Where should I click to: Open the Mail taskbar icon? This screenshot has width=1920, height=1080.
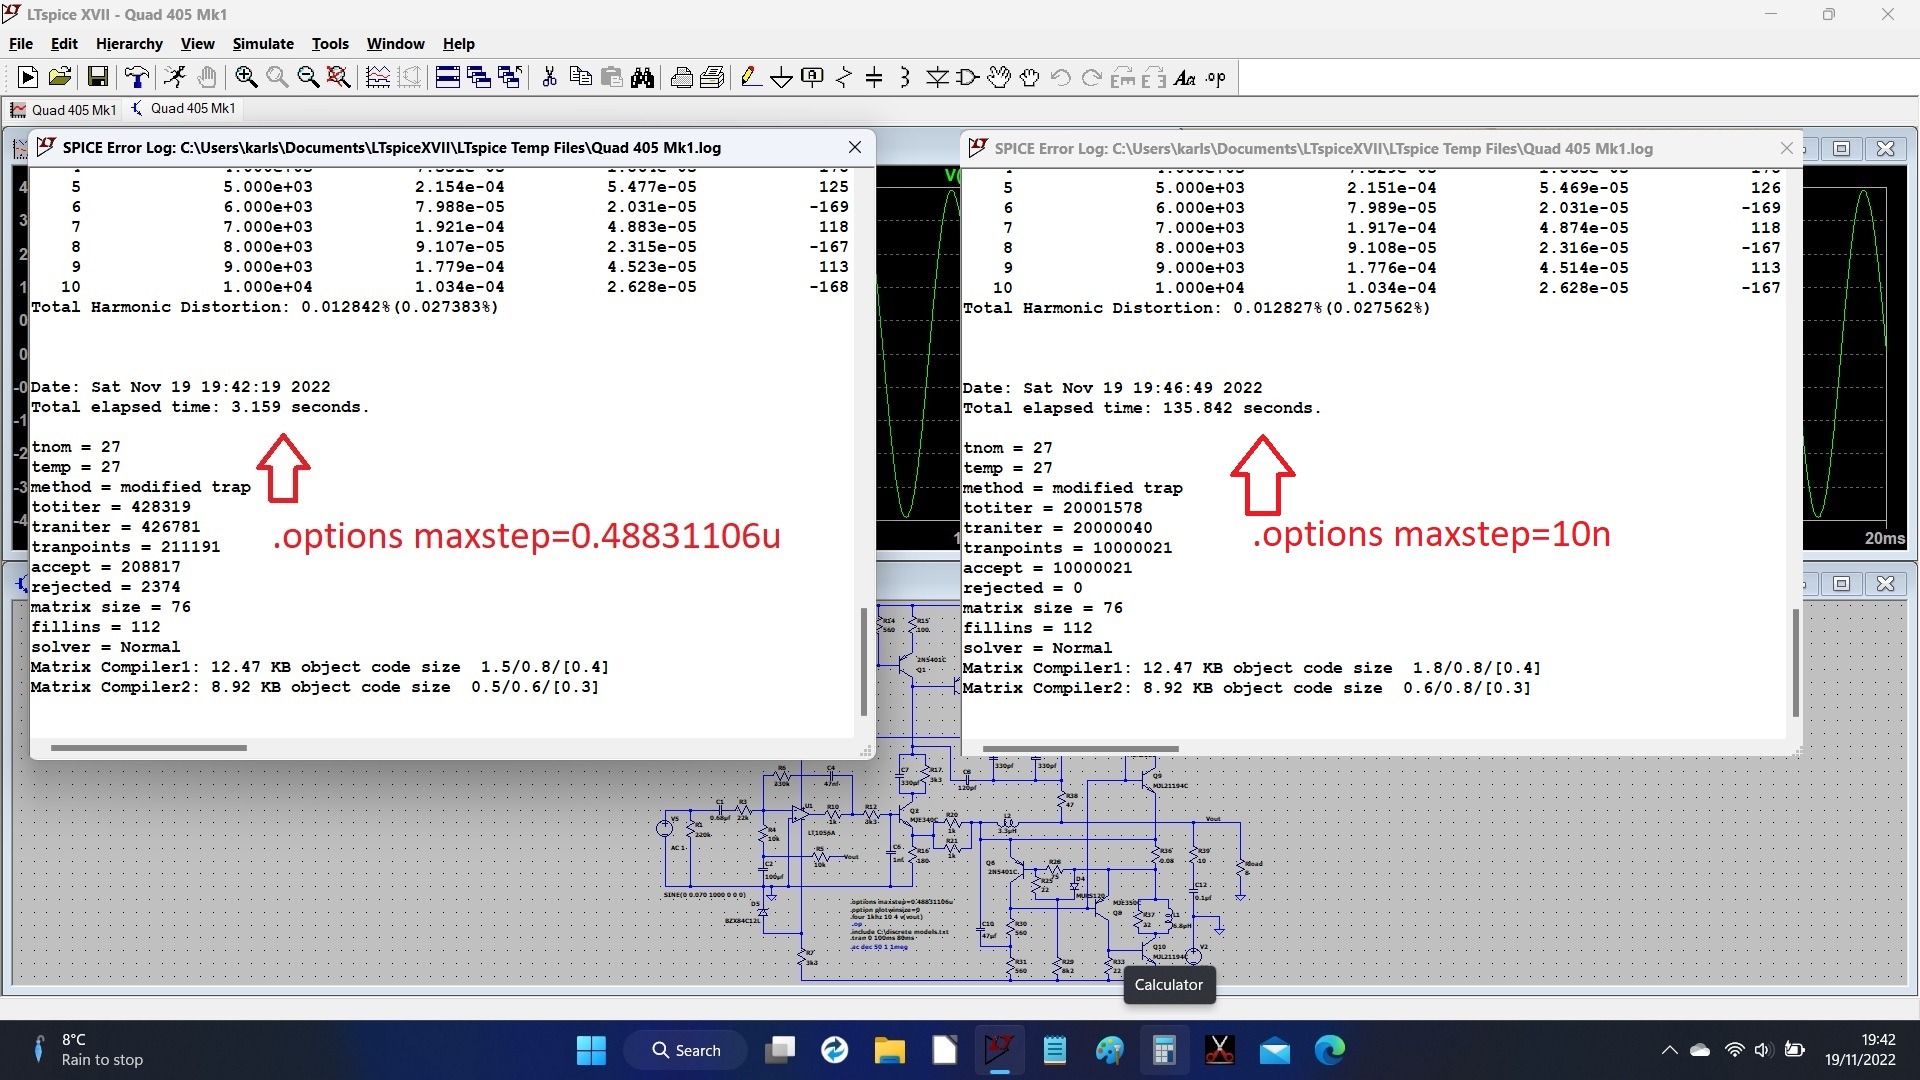(1274, 1050)
